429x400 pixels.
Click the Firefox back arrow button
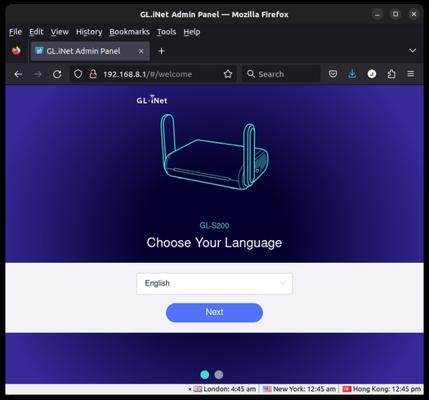(18, 74)
